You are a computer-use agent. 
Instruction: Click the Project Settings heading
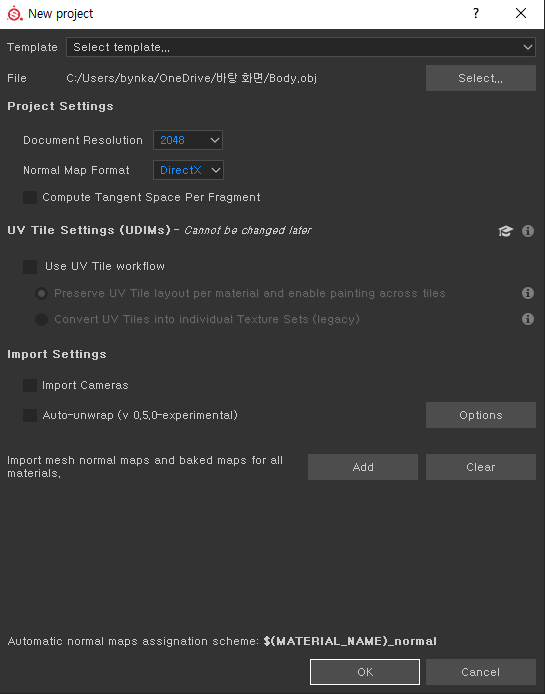[x=60, y=106]
